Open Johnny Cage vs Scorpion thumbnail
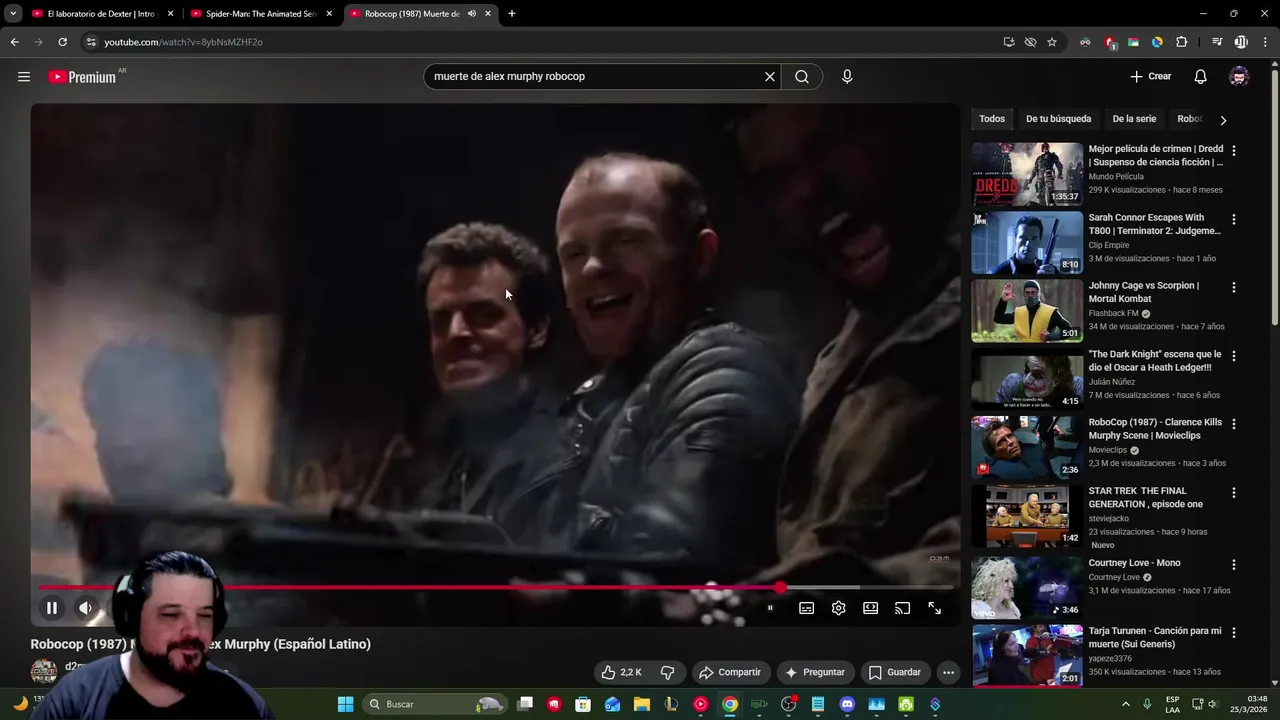Viewport: 1280px width, 720px height. (1027, 310)
